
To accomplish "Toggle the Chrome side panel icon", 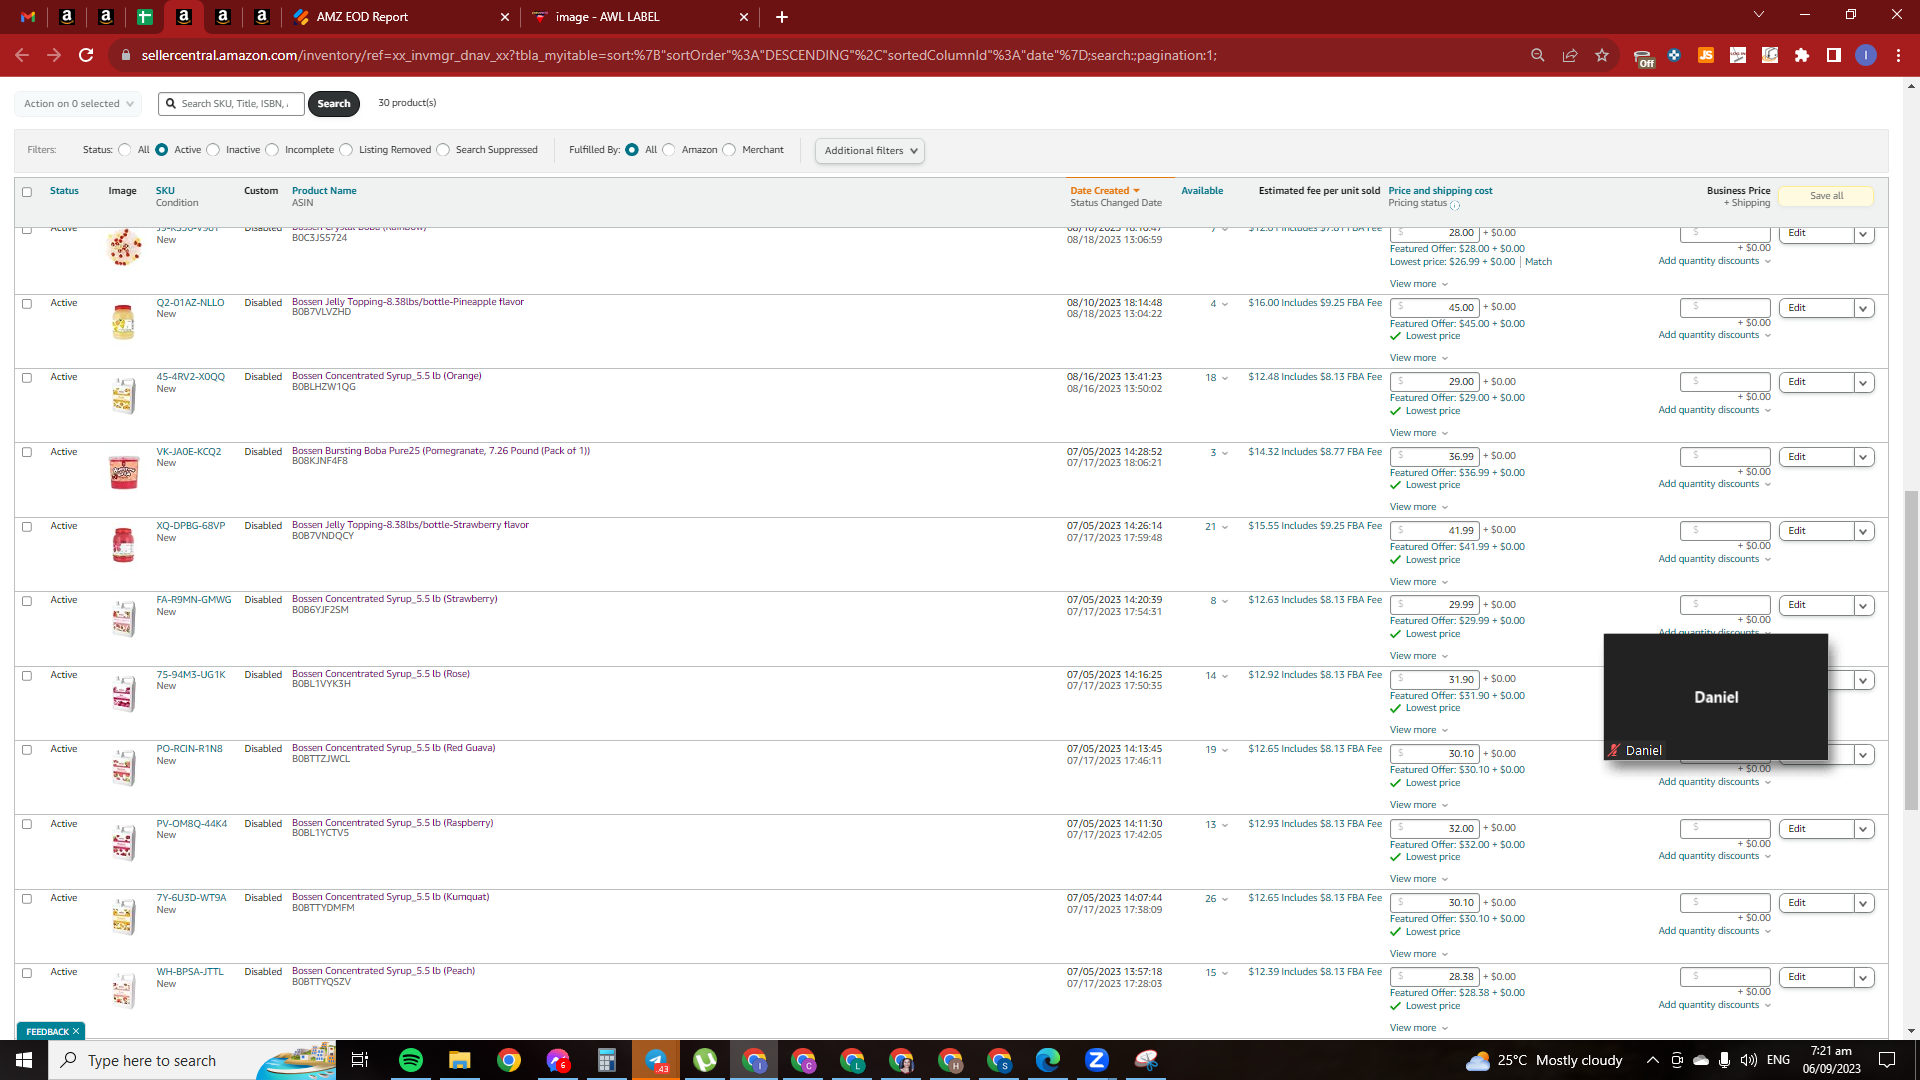I will point(1834,55).
